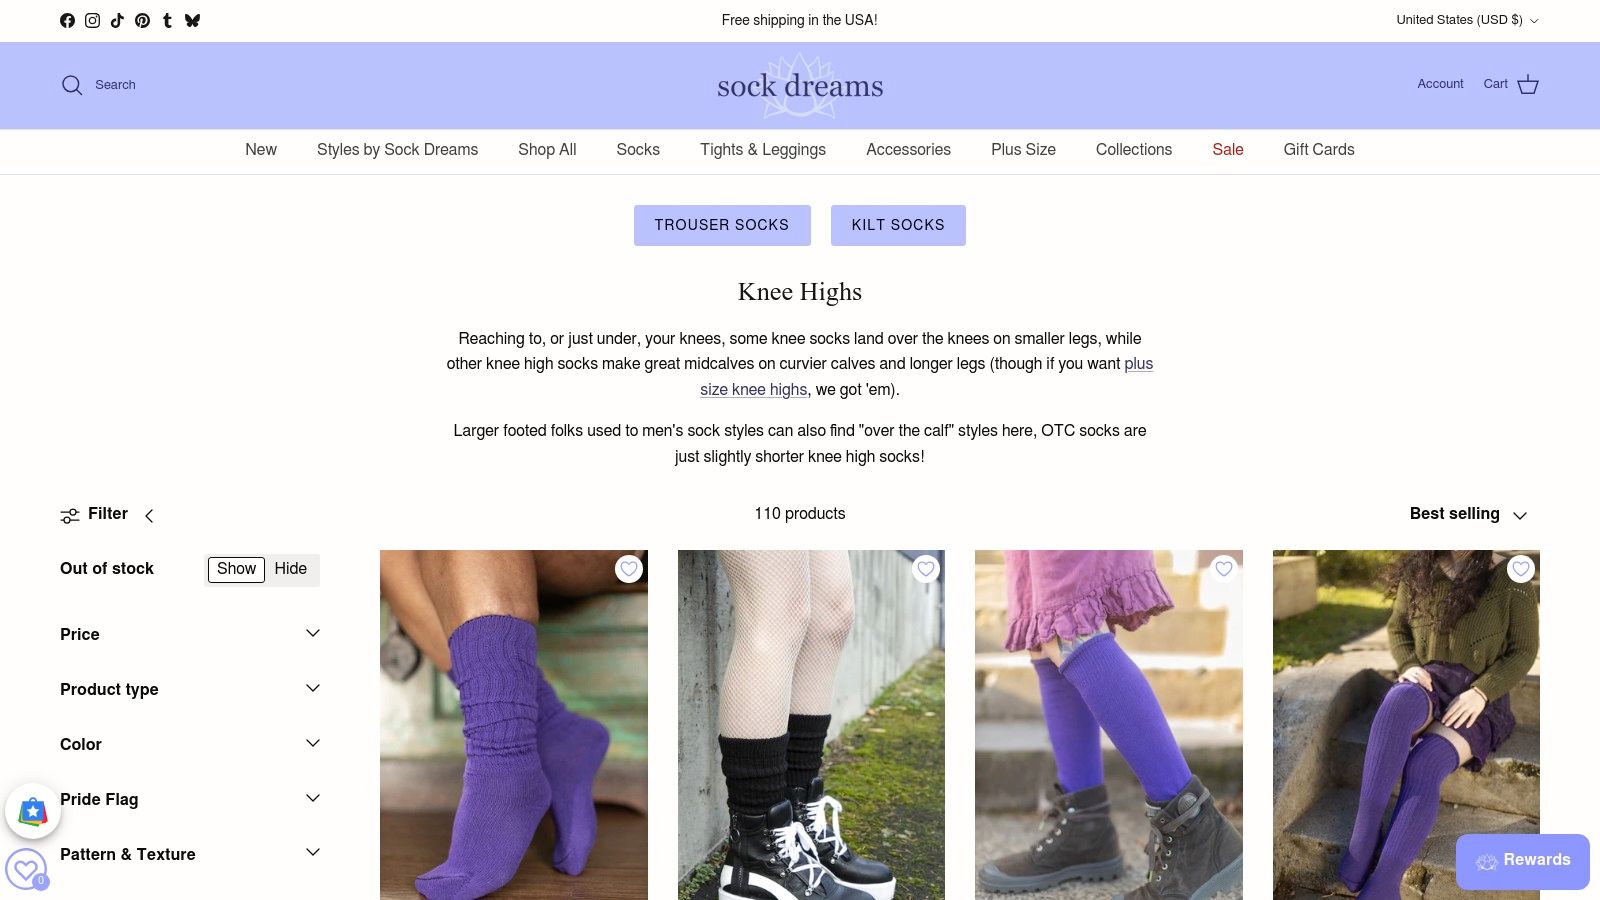Select Hide for out of stock
The image size is (1600, 900).
[291, 569]
